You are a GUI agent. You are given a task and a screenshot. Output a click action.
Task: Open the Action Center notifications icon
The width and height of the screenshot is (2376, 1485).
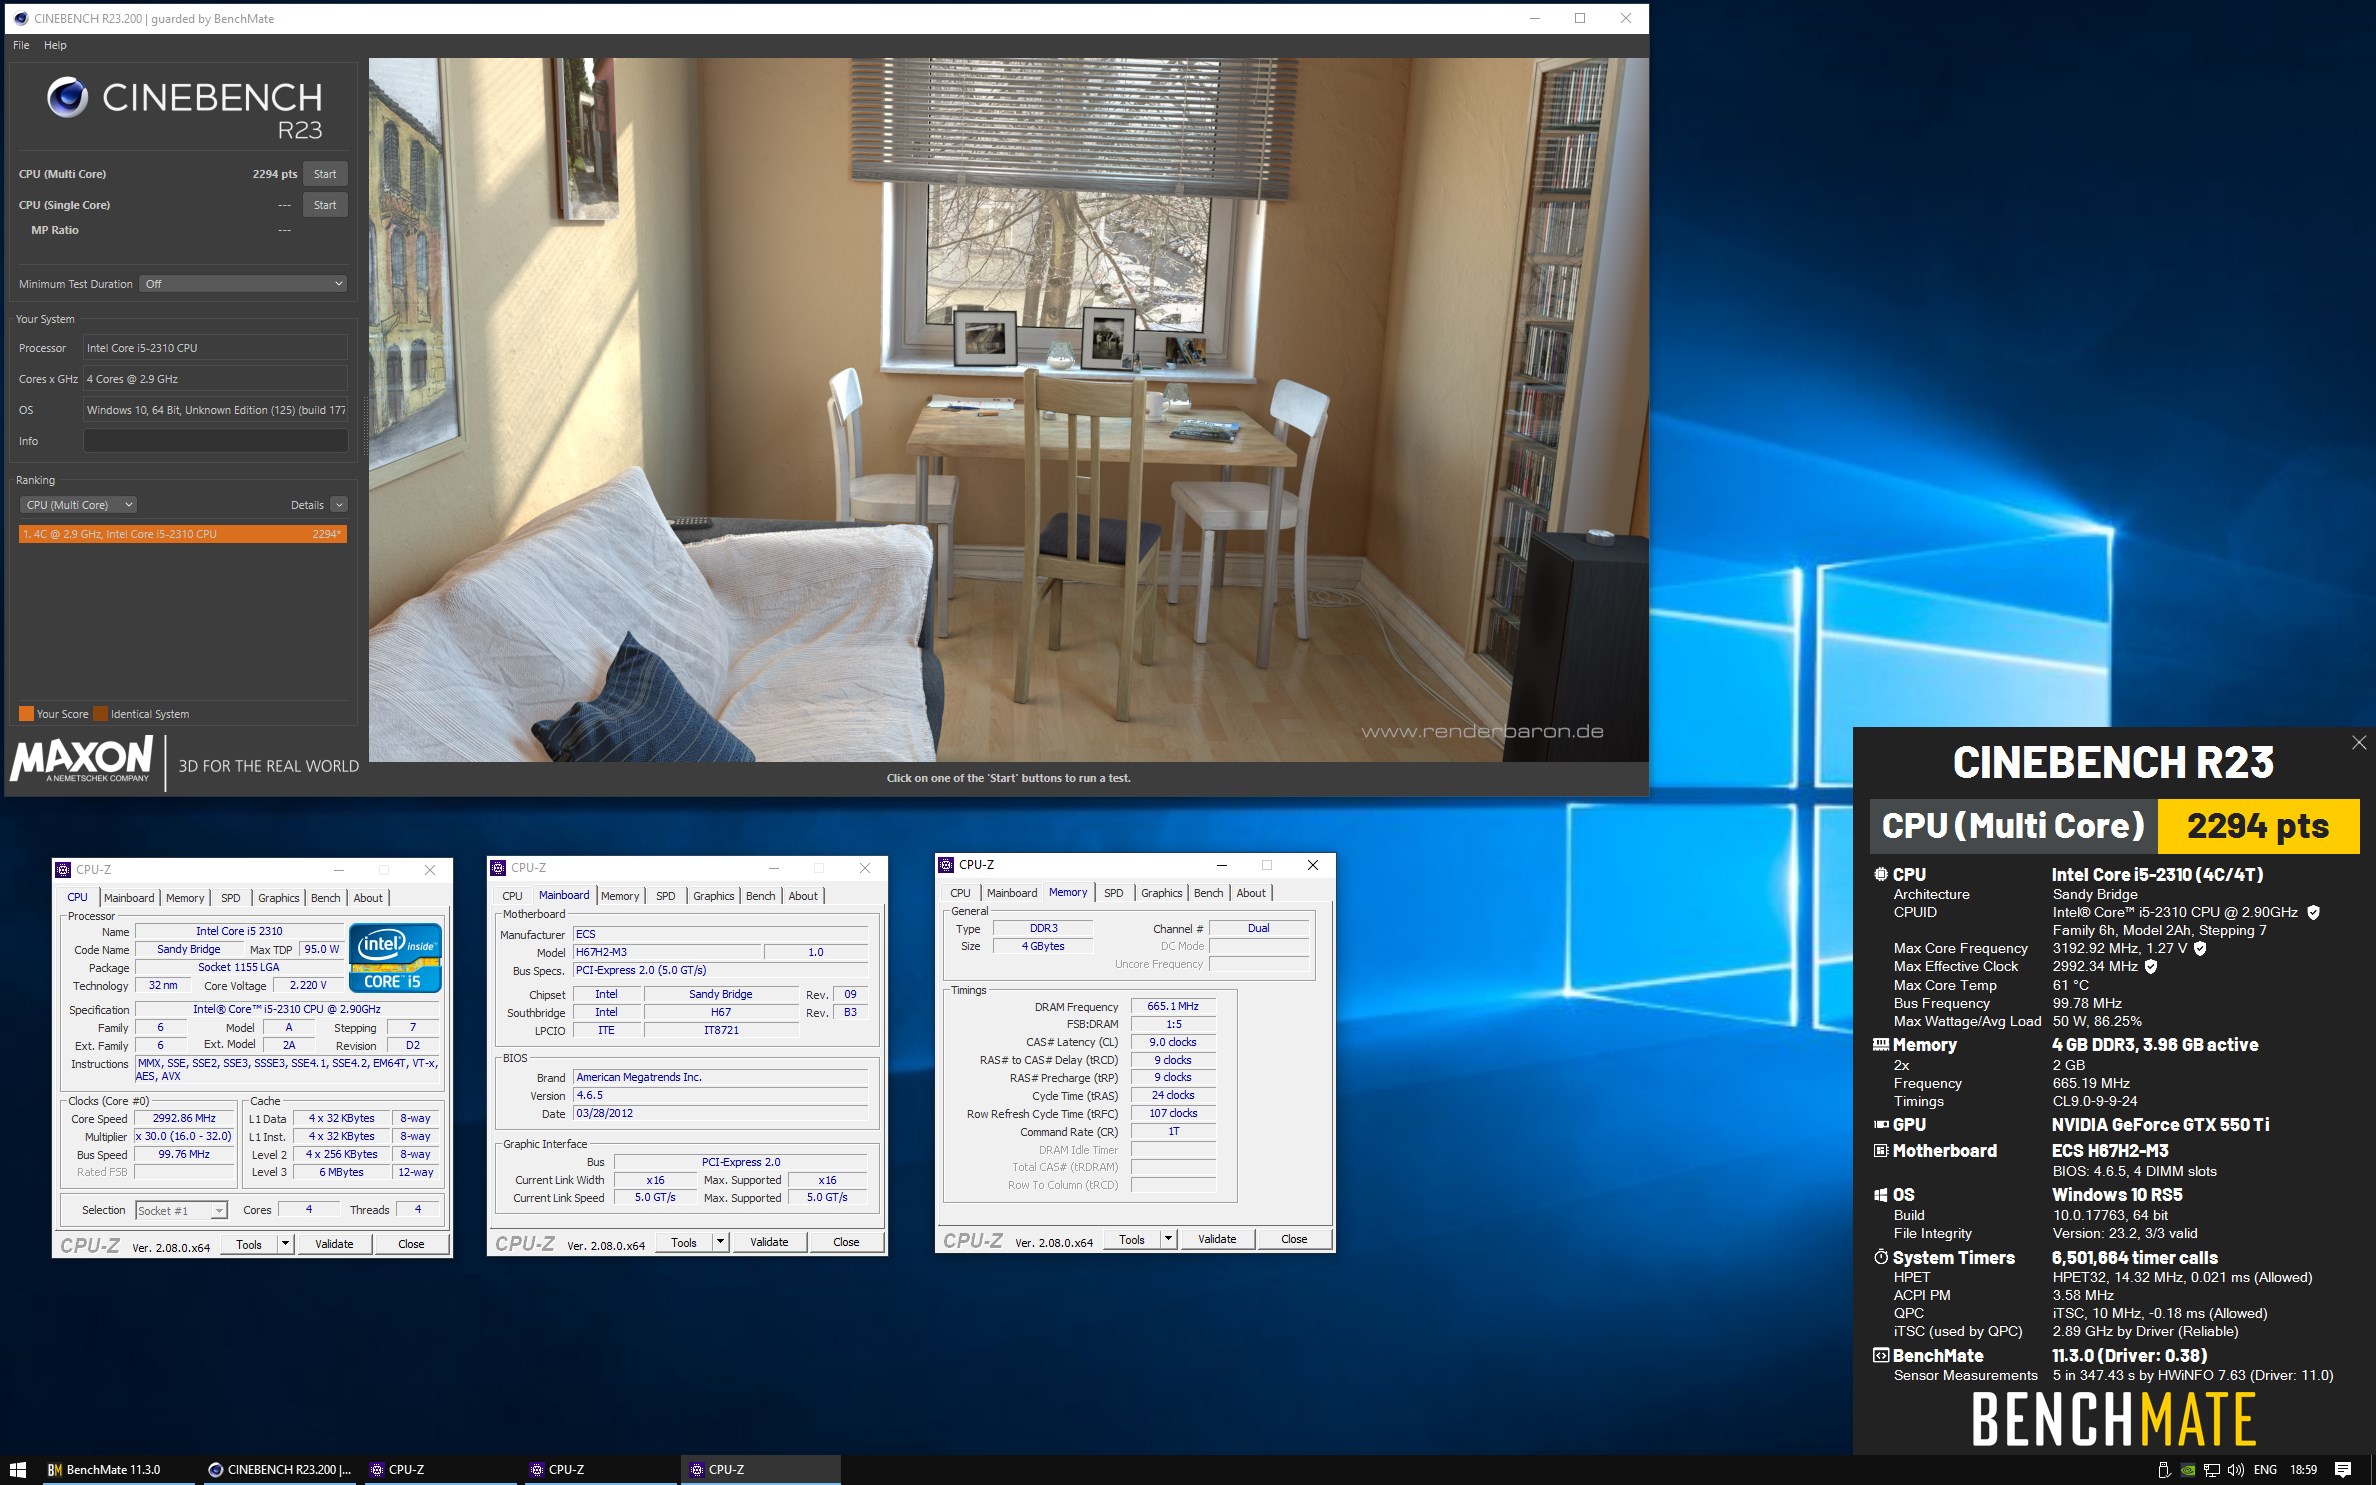[x=2343, y=1469]
